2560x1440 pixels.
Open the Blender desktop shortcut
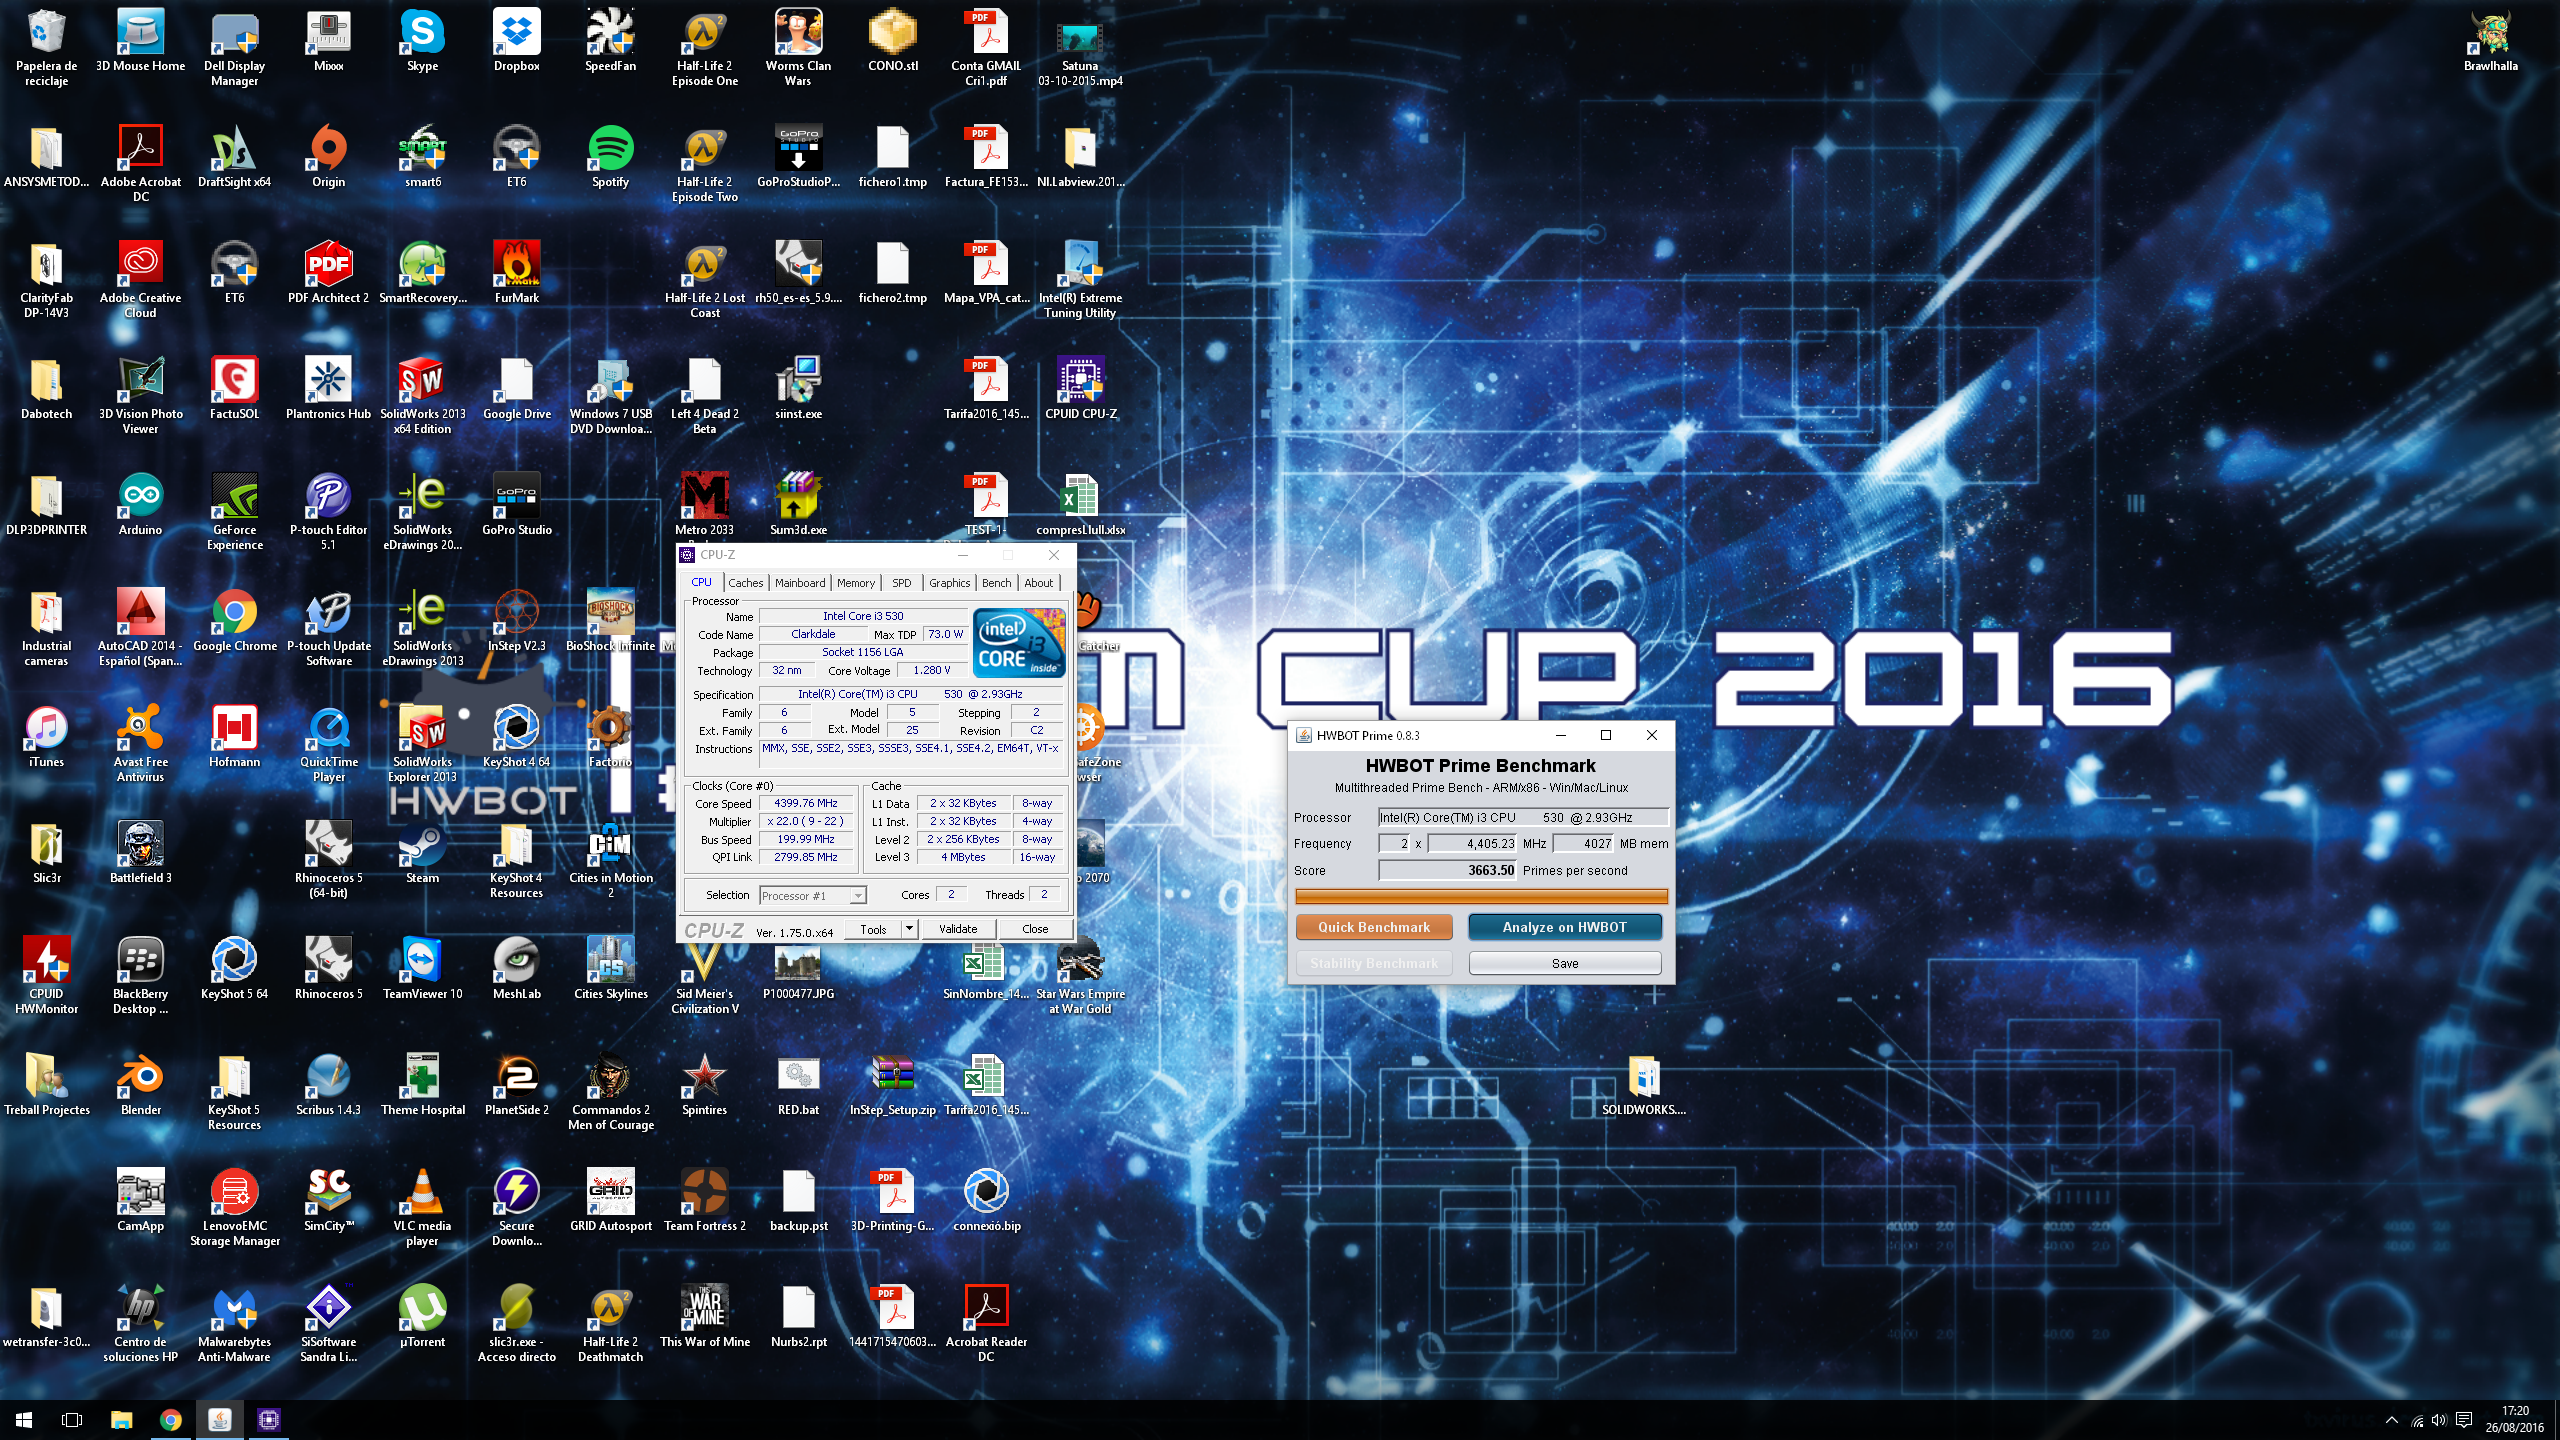(140, 1085)
